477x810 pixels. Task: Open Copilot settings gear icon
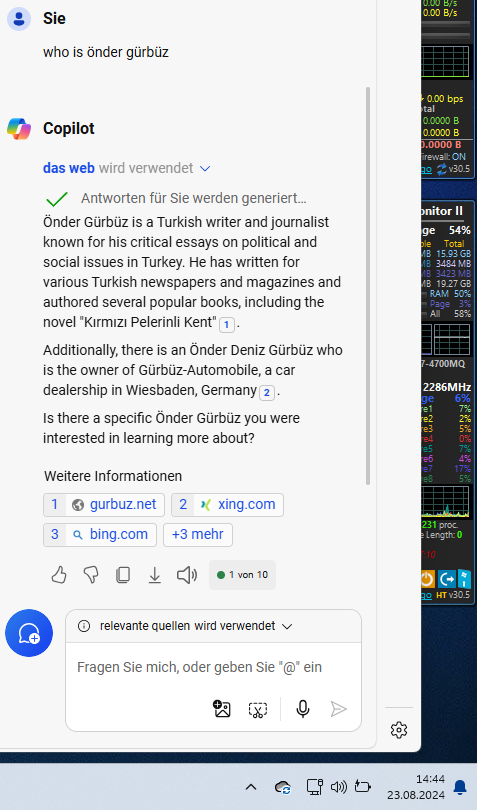pyautogui.click(x=398, y=730)
